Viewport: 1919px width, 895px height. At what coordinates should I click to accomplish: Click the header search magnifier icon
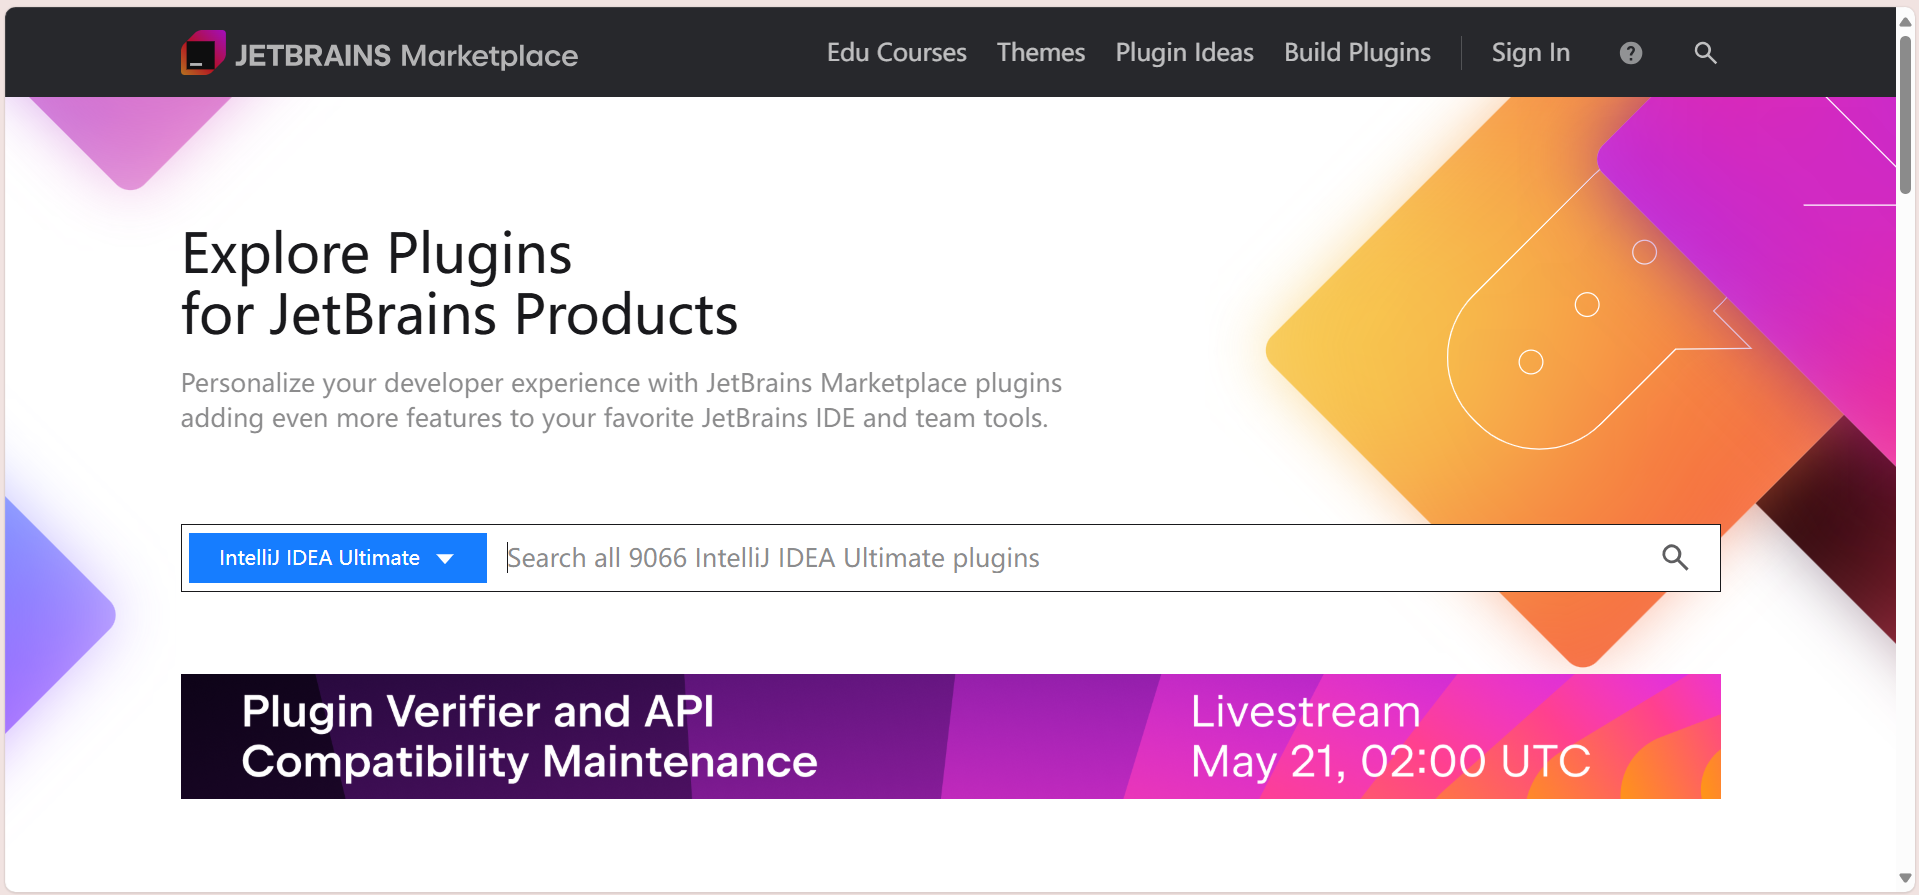coord(1705,53)
